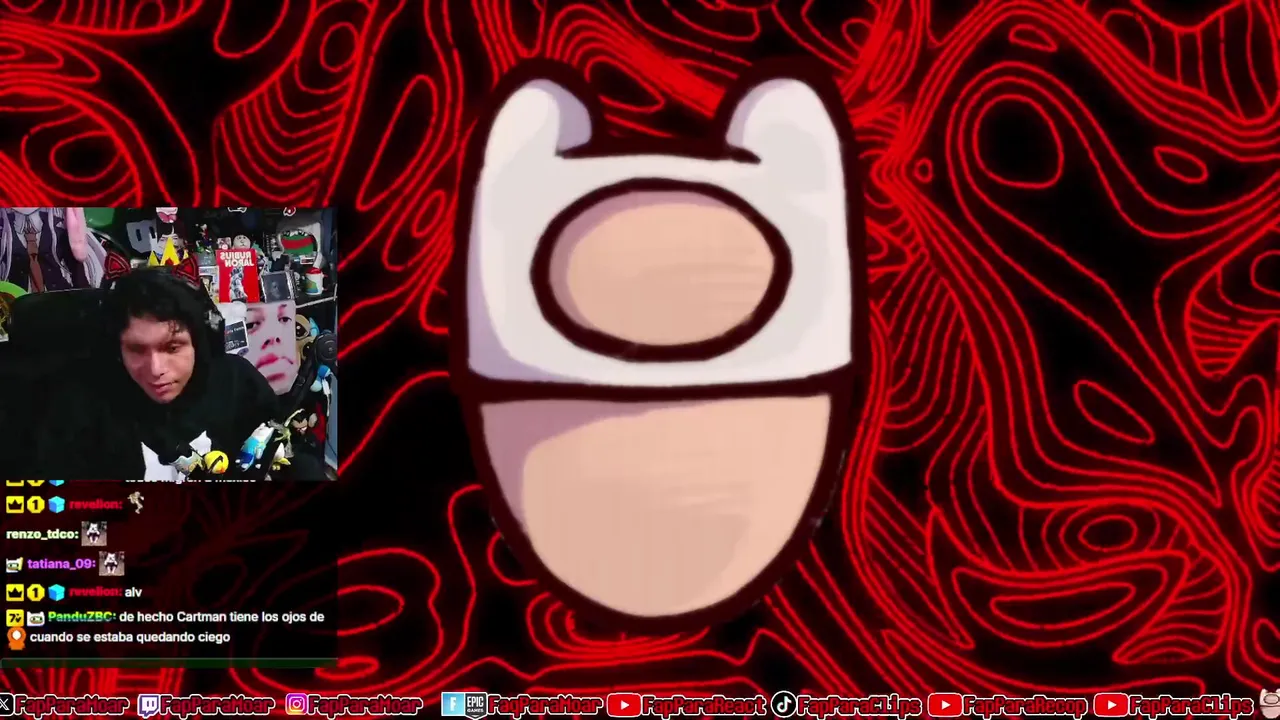Image resolution: width=1280 pixels, height=720 pixels.
Task: Click the orange Kenny badge in PanduZBC's message
Action: tap(16, 638)
